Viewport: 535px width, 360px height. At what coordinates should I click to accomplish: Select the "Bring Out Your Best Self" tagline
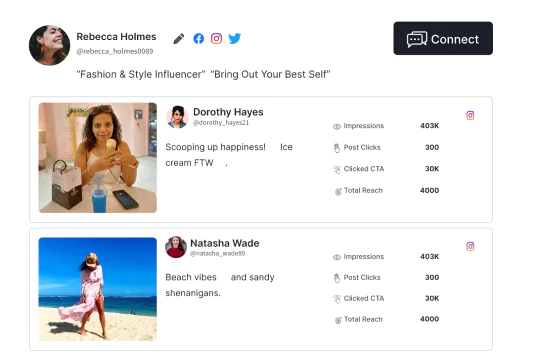(271, 74)
